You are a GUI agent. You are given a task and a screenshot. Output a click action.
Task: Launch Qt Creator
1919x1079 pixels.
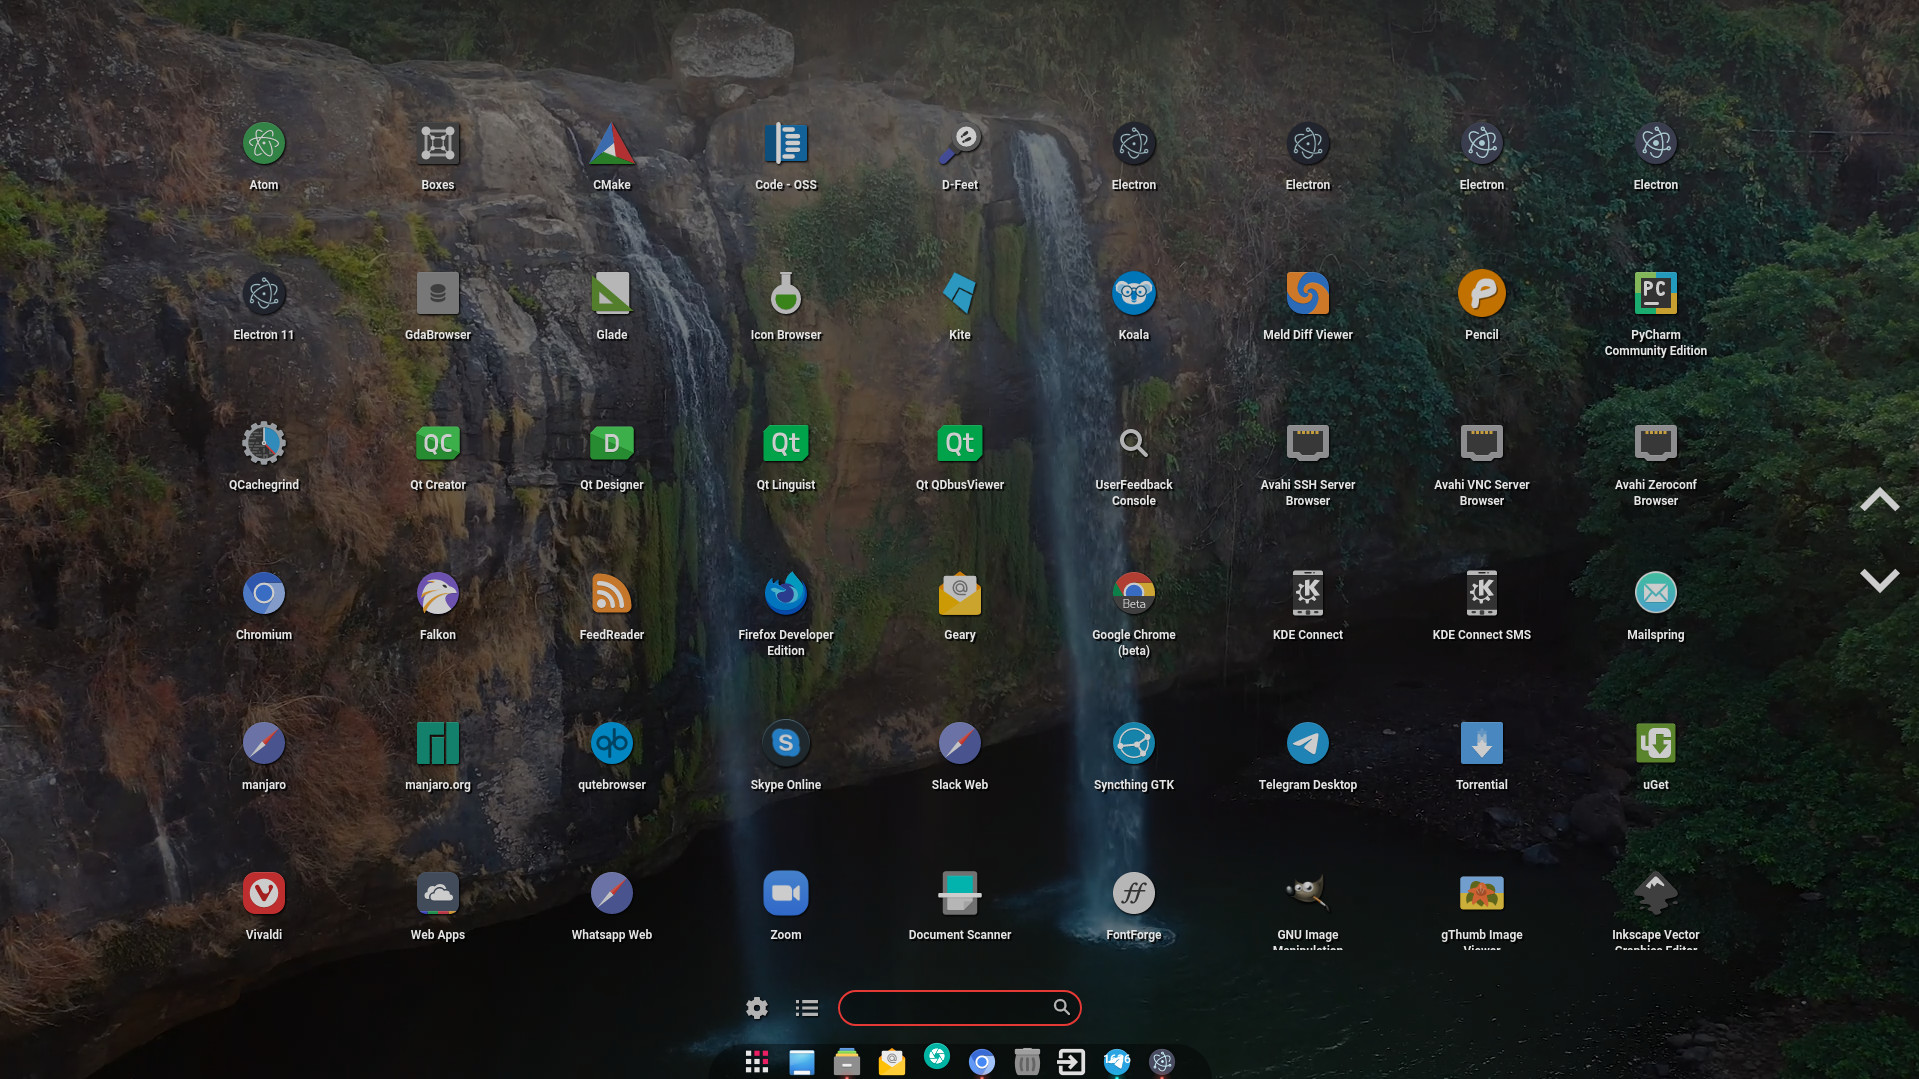(x=438, y=445)
